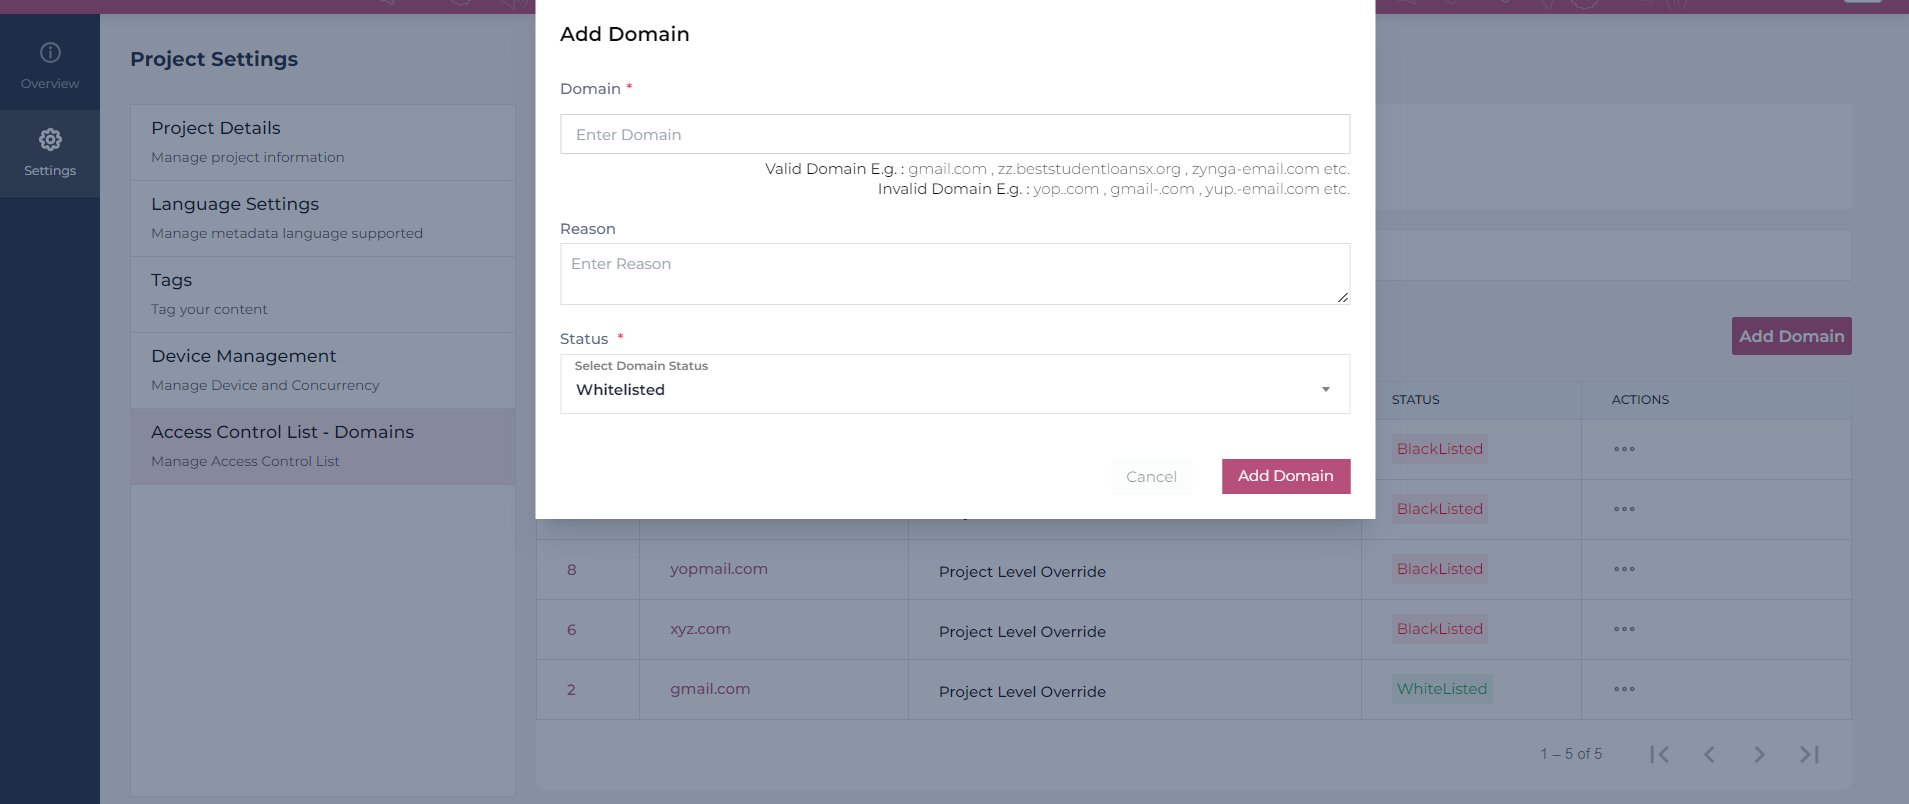Click the Status dropdown arrow
1909x804 pixels.
click(1326, 390)
